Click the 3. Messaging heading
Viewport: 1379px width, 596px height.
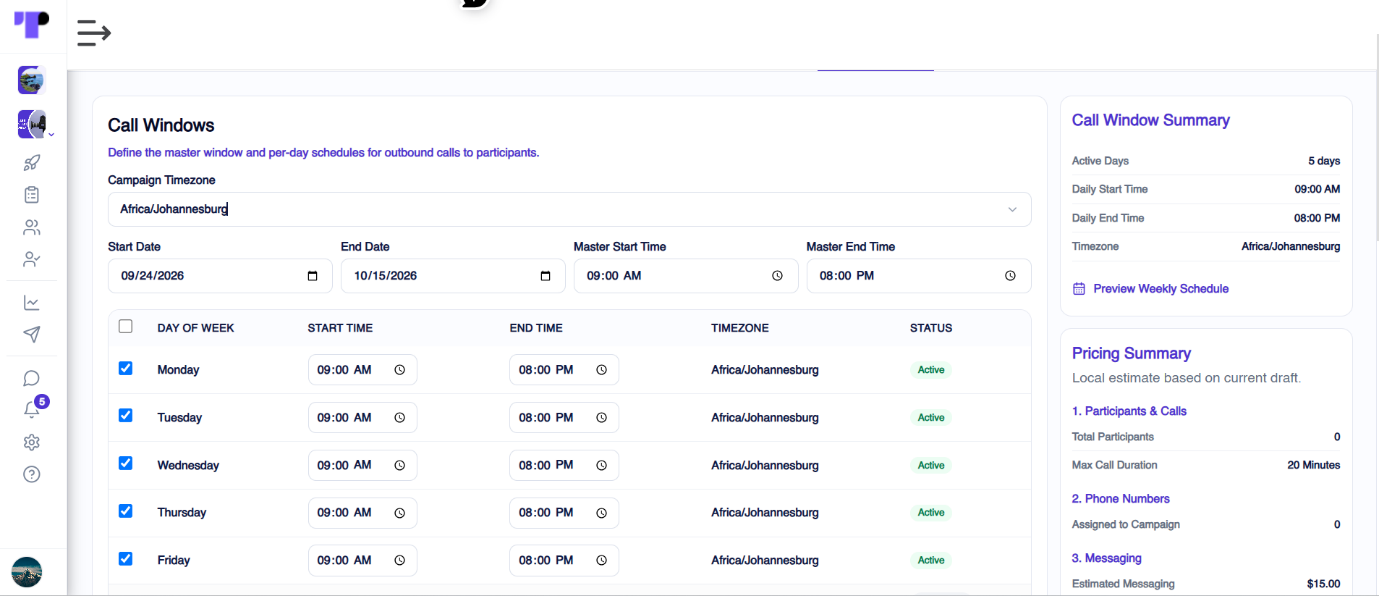coord(1107,558)
